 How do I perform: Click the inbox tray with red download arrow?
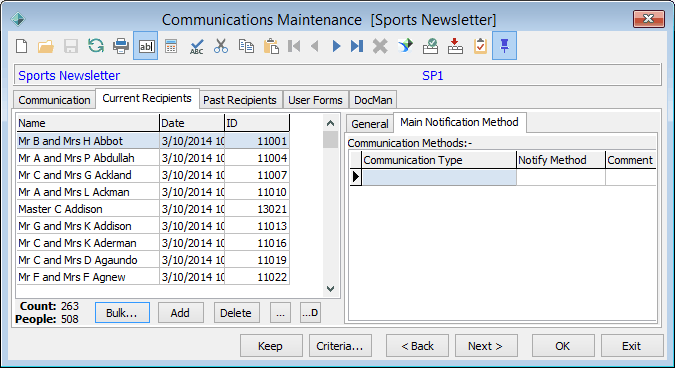455,46
